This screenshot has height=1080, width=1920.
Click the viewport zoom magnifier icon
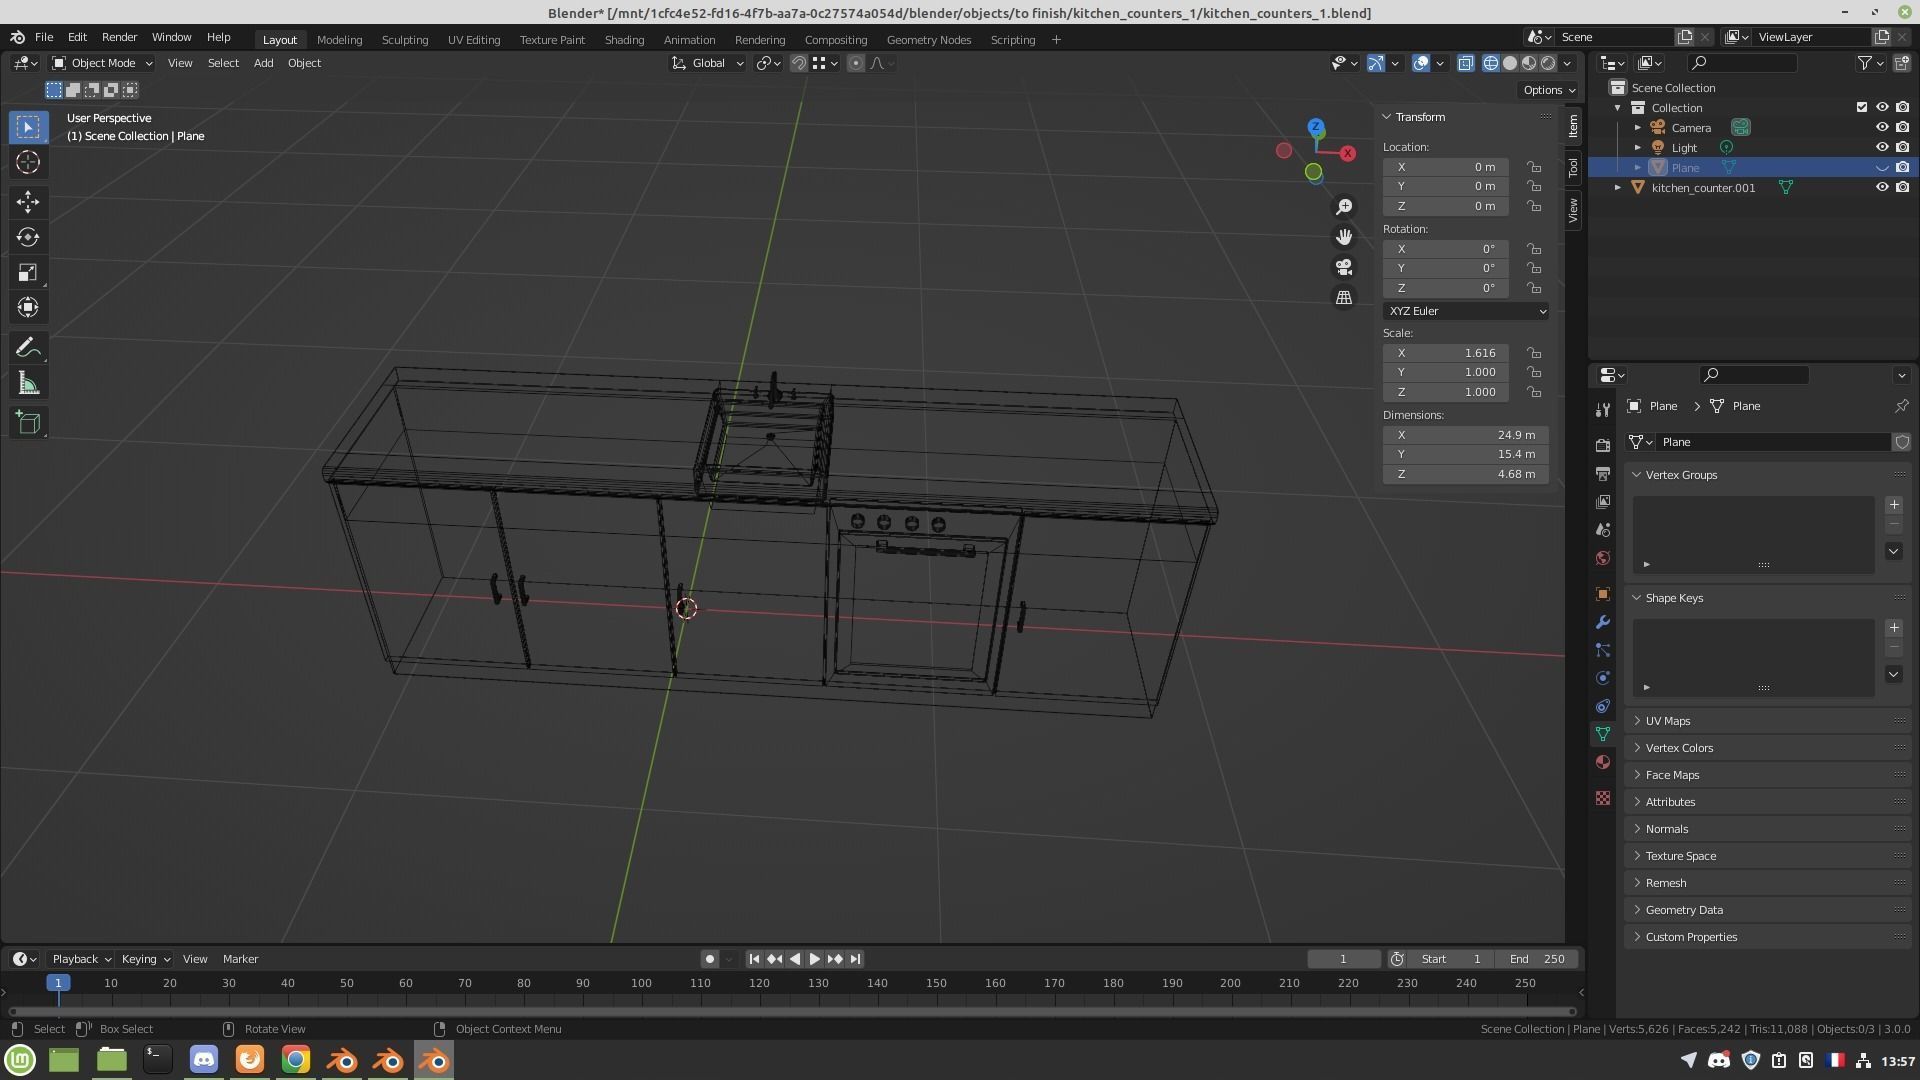pyautogui.click(x=1344, y=206)
